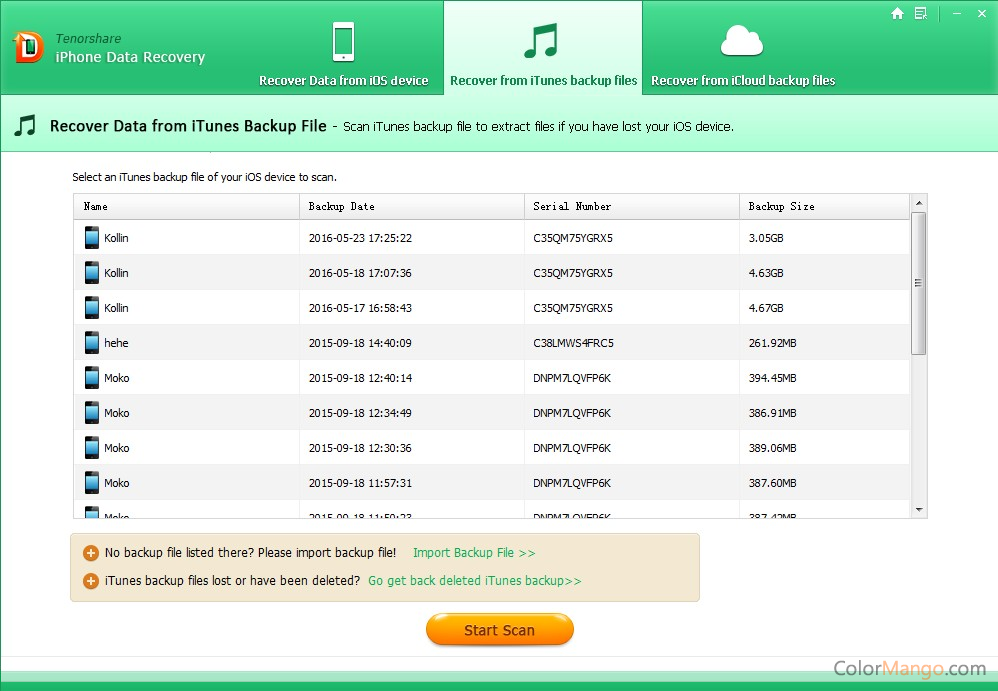
Task: Click date 2016-05-18 17:07:36
Action: coord(360,273)
